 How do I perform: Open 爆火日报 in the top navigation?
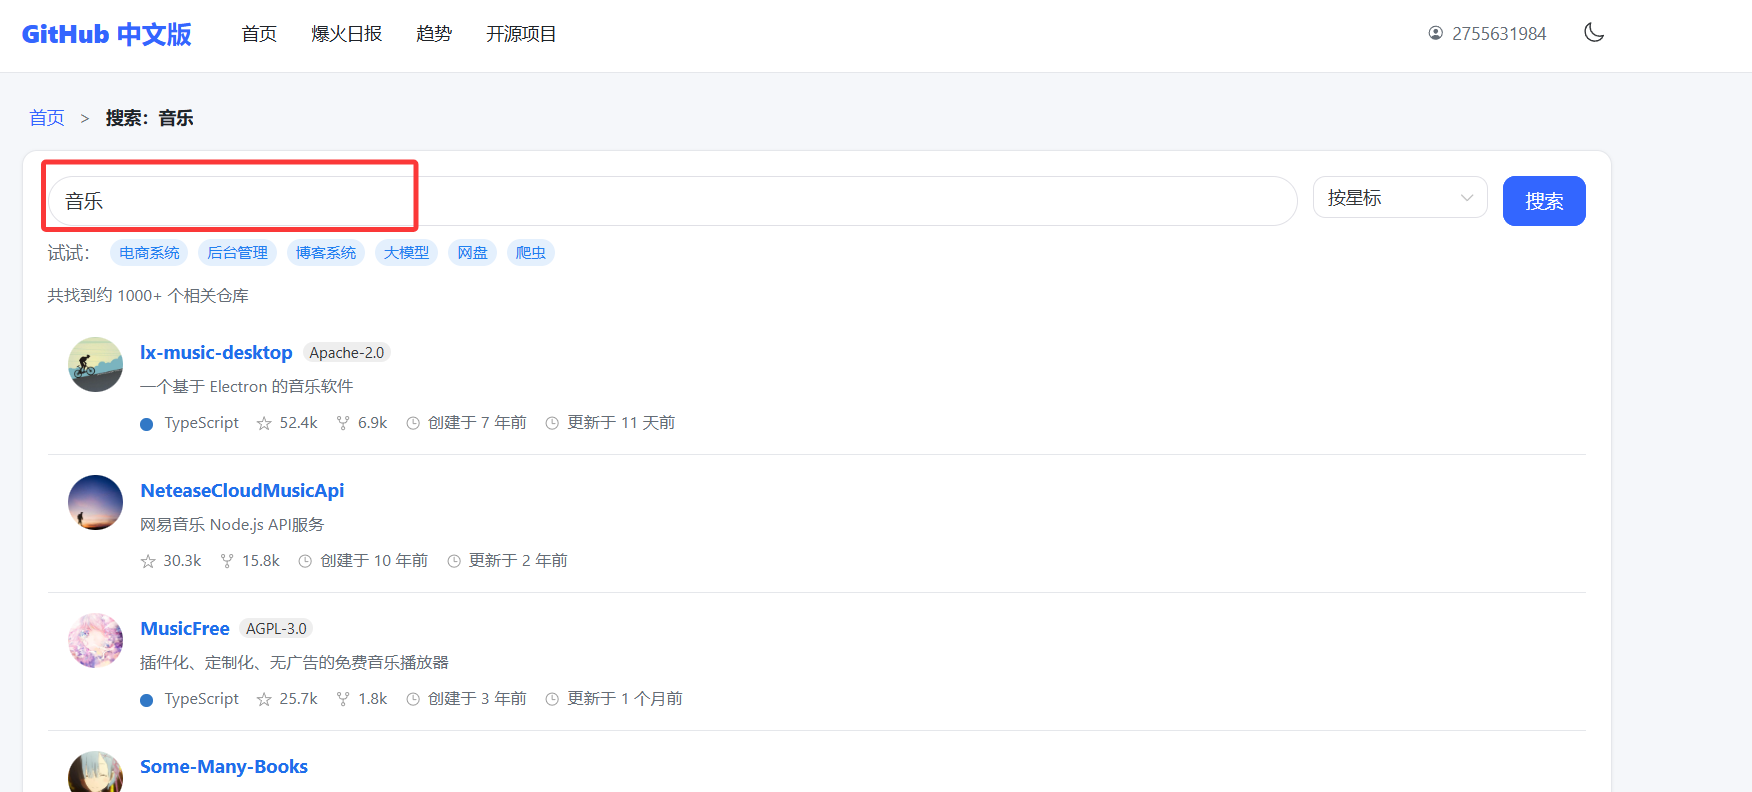(347, 34)
